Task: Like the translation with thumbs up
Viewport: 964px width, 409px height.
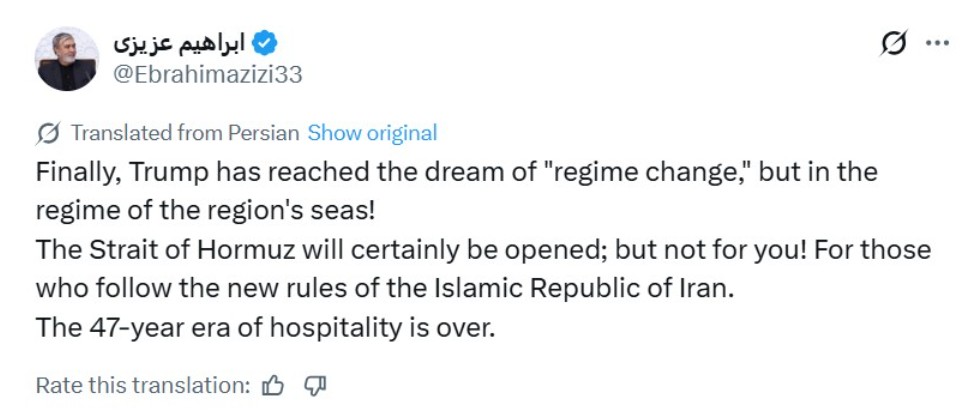Action: click(x=273, y=385)
